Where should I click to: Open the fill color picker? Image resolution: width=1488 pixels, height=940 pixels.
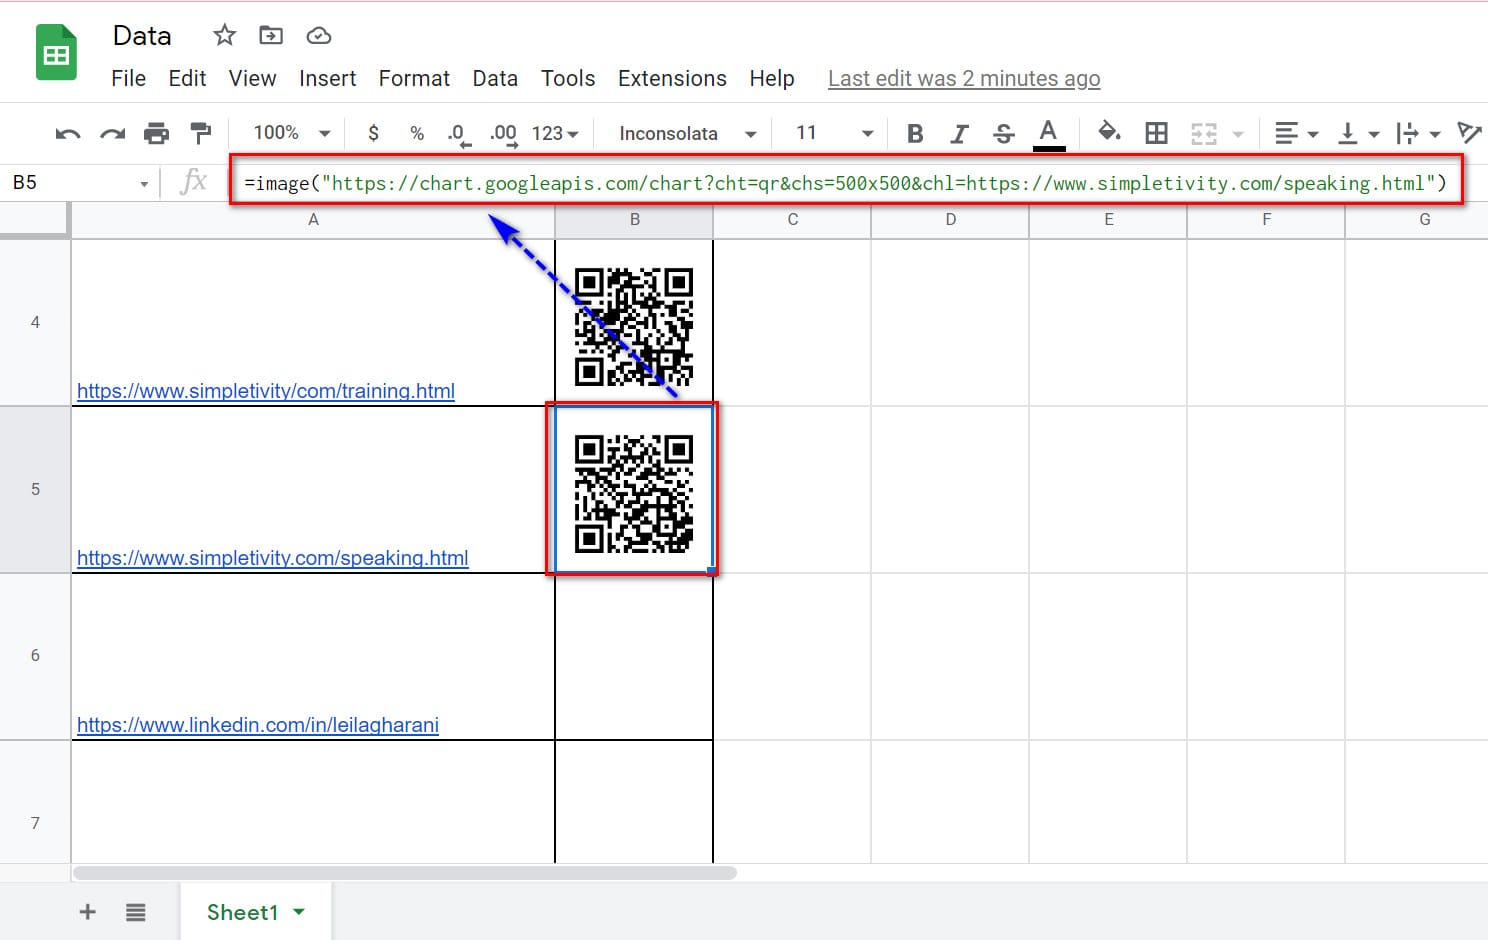point(1109,132)
